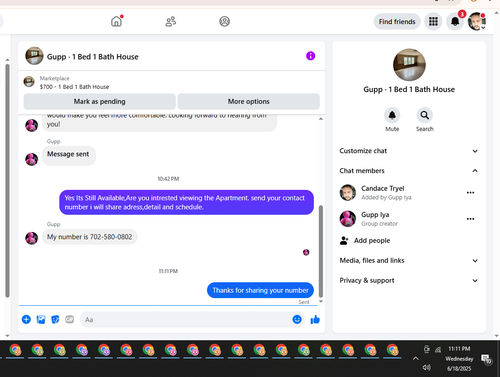Click the 'Marketplace' label in listing bar
500x377 pixels.
click(54, 79)
